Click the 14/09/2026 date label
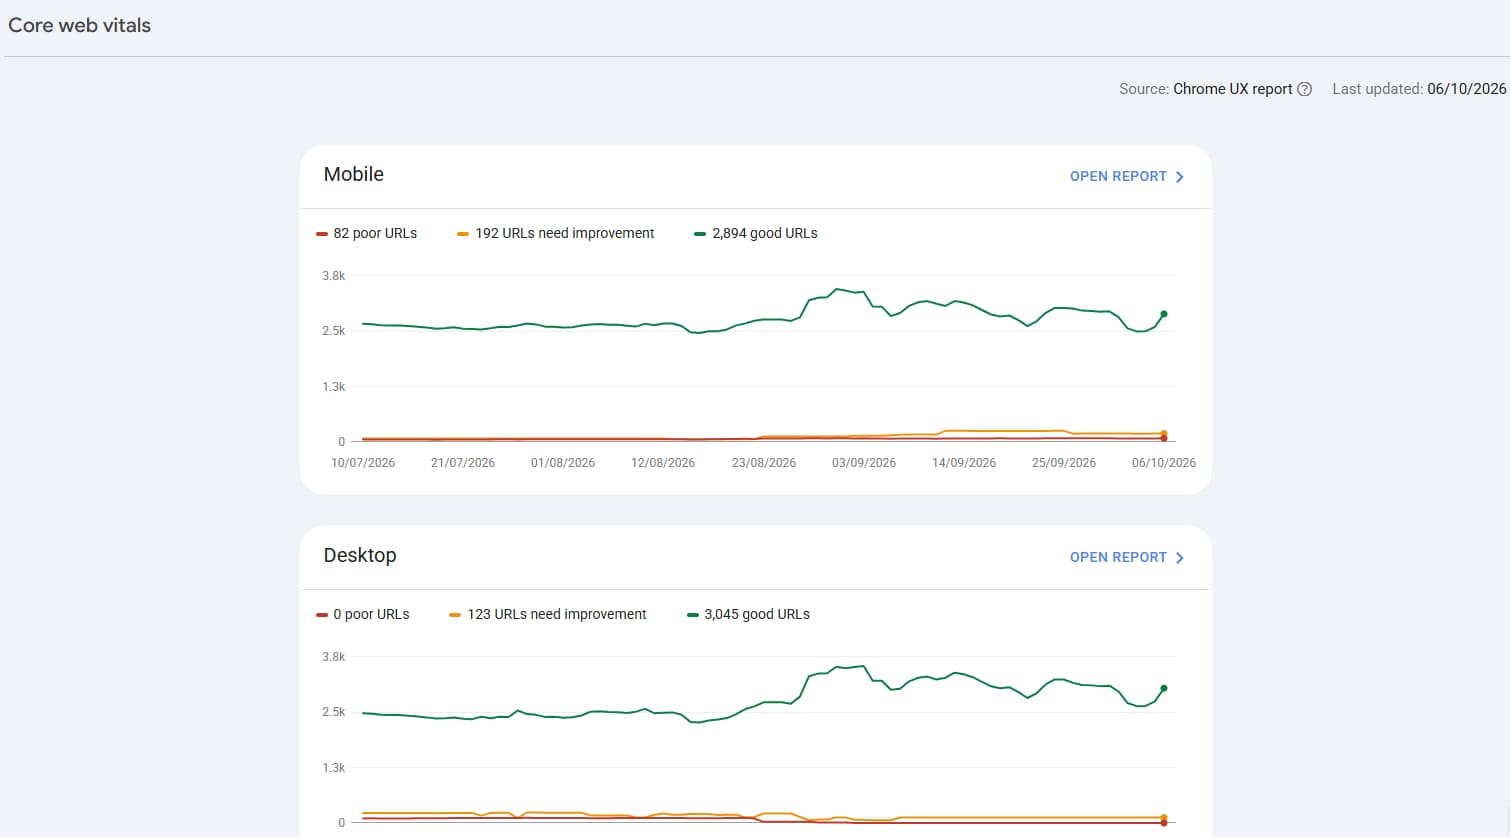The width and height of the screenshot is (1510, 837). (964, 463)
